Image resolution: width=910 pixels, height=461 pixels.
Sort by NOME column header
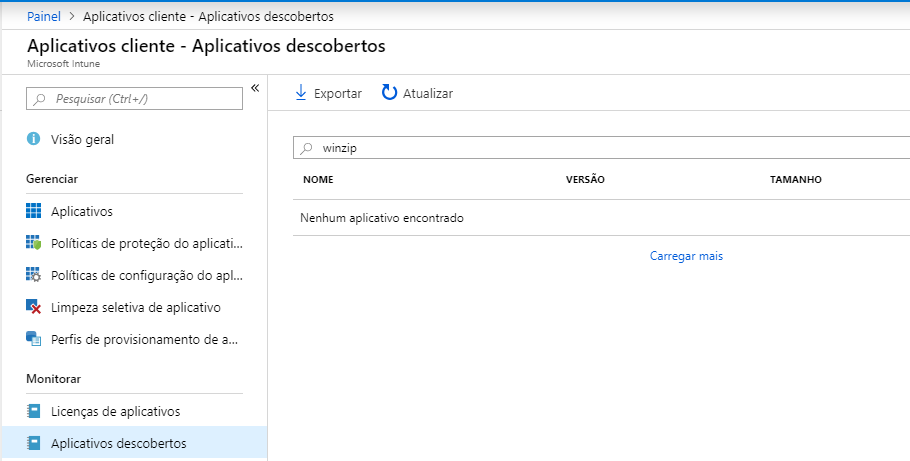(317, 180)
